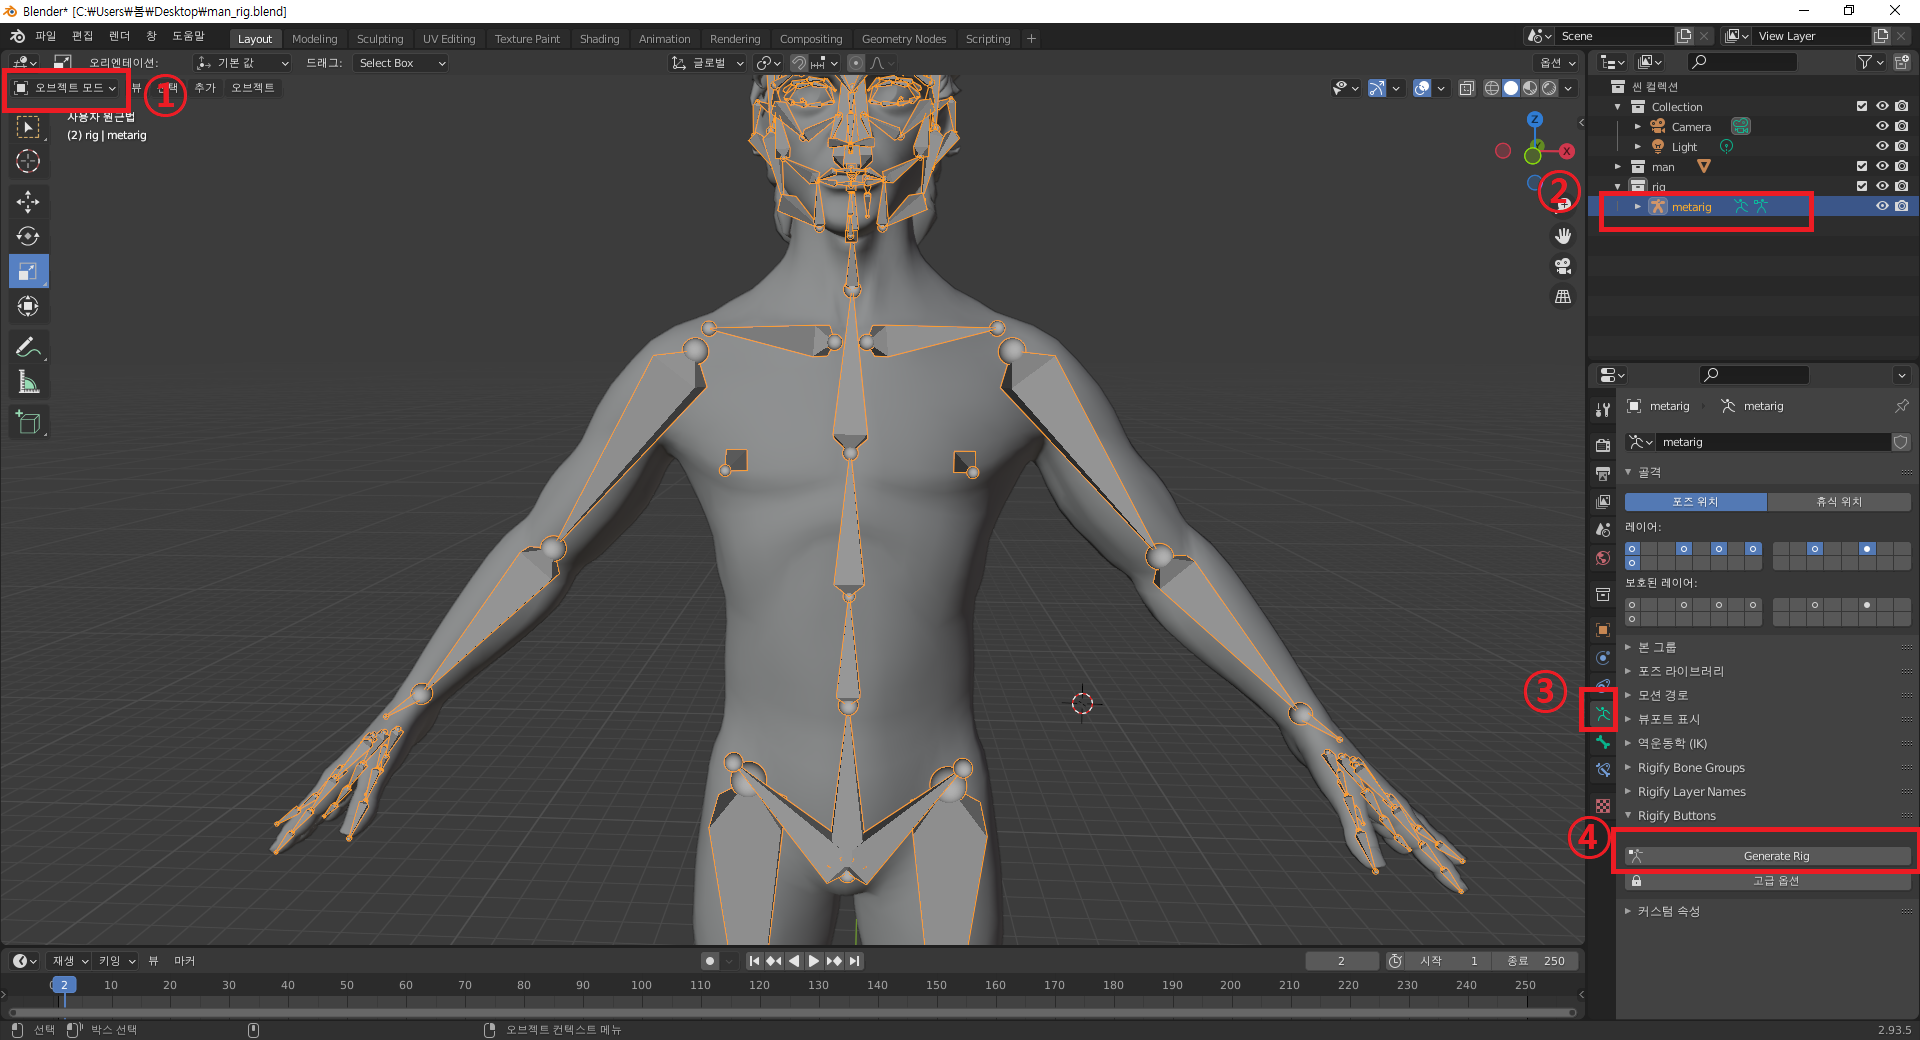Open the Output properties tab
Image resolution: width=1920 pixels, height=1040 pixels.
click(1603, 473)
